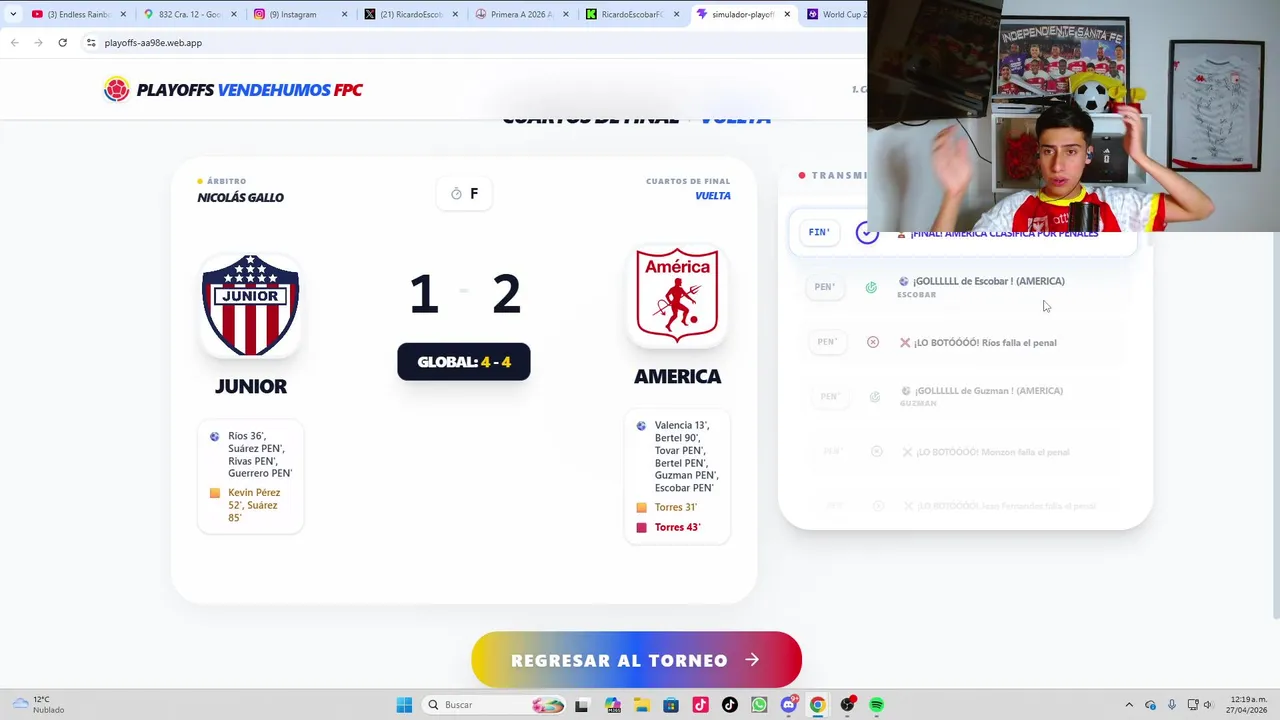The width and height of the screenshot is (1280, 720).
Task: Open Google Chrome from the taskbar
Action: point(818,705)
